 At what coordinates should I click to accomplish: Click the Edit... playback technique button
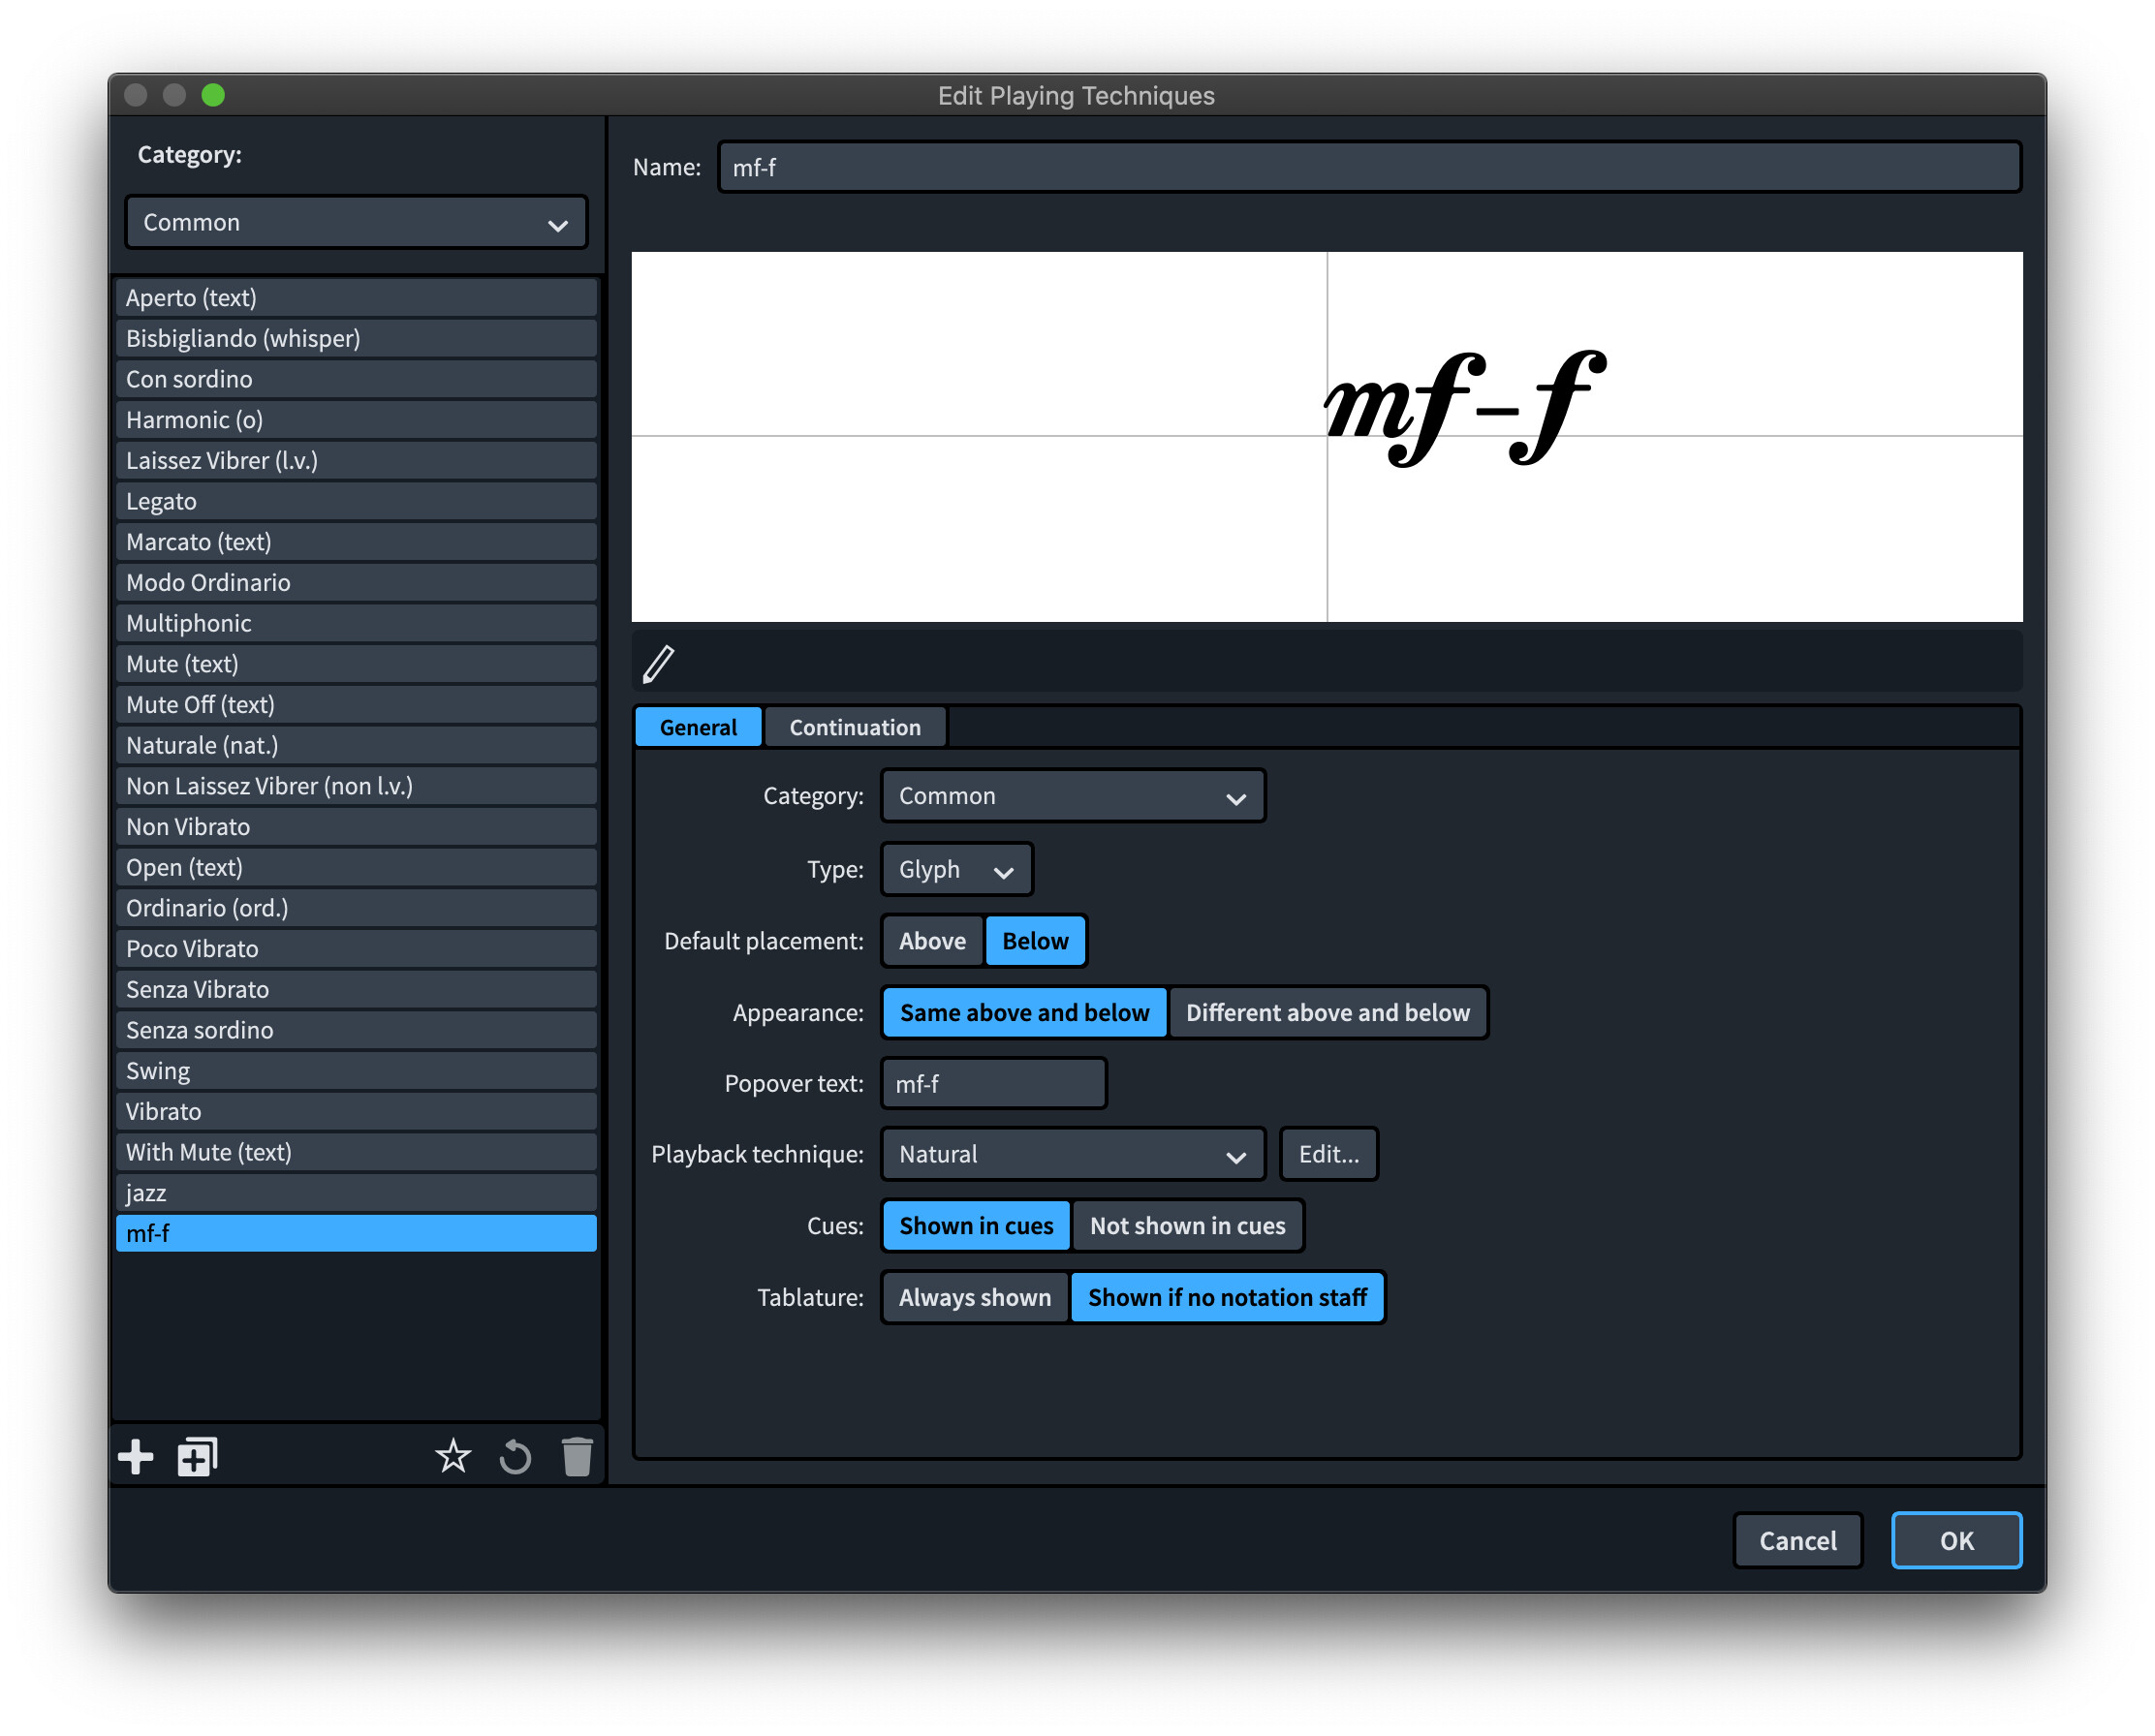pyautogui.click(x=1328, y=1154)
